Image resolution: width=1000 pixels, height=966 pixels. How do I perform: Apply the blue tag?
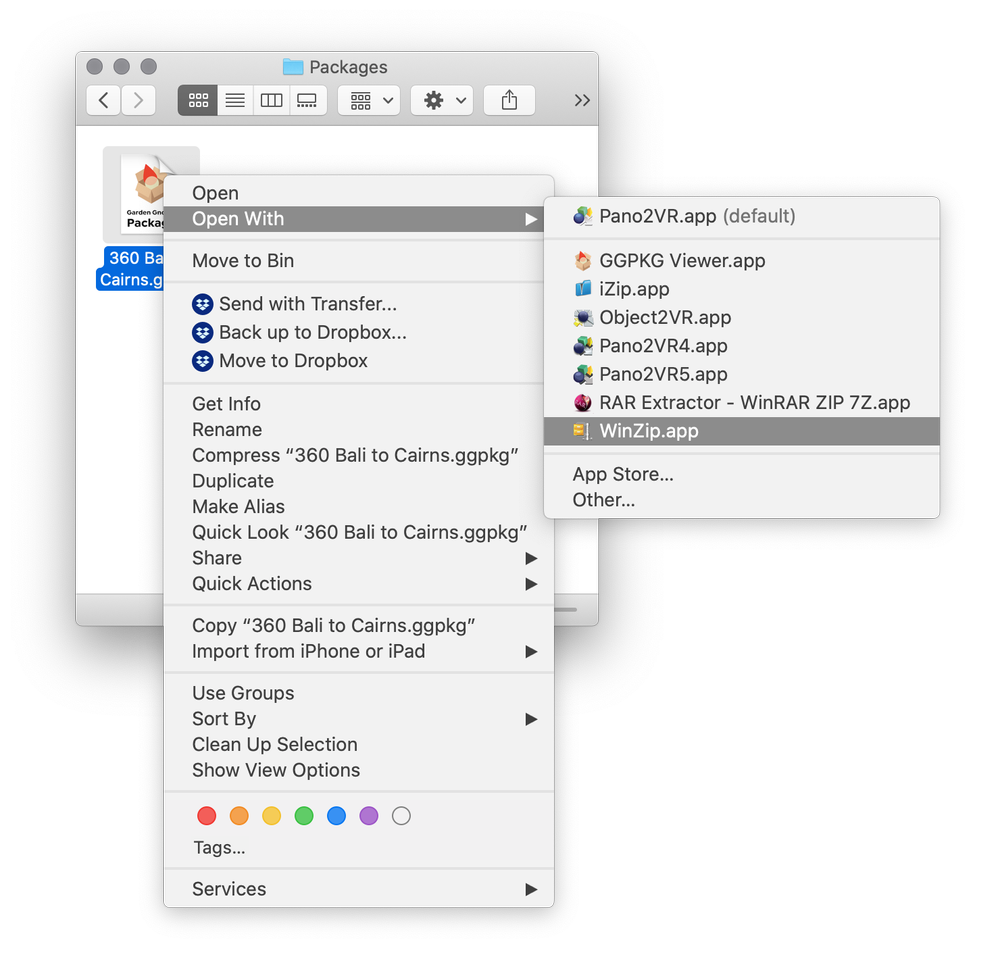point(336,816)
